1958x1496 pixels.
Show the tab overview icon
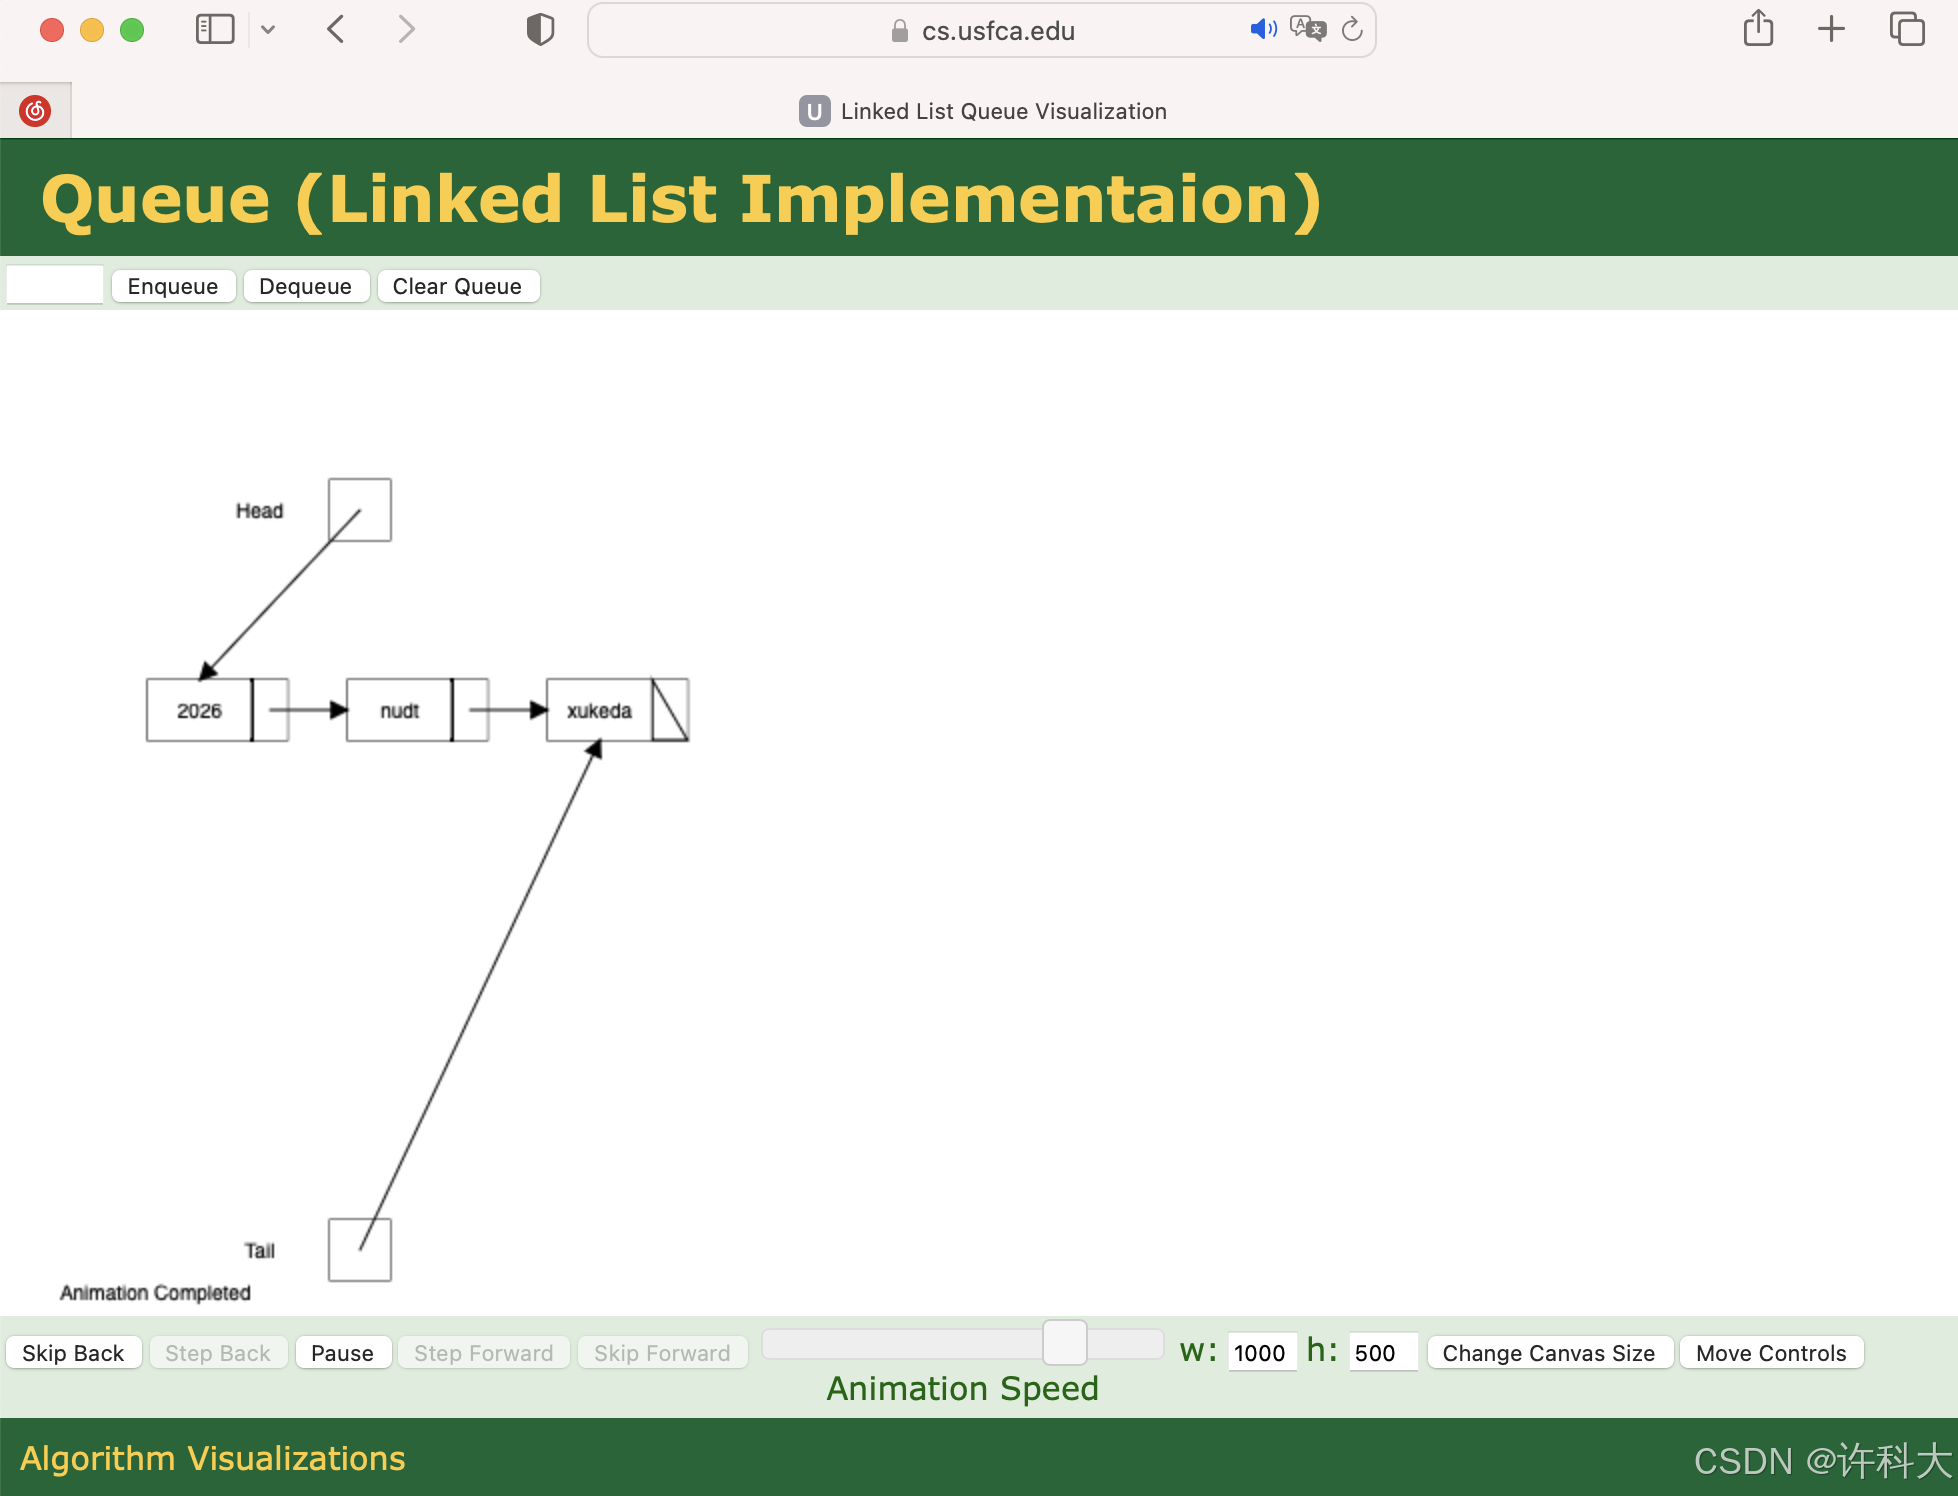[x=1907, y=29]
